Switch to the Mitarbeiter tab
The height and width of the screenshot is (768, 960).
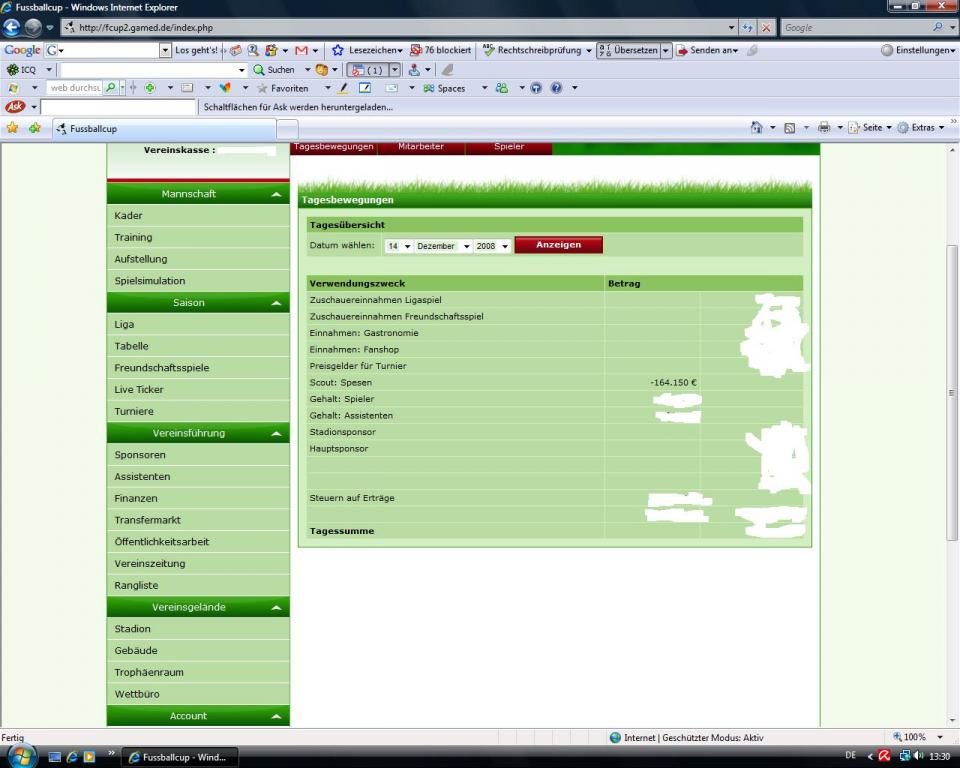[420, 147]
